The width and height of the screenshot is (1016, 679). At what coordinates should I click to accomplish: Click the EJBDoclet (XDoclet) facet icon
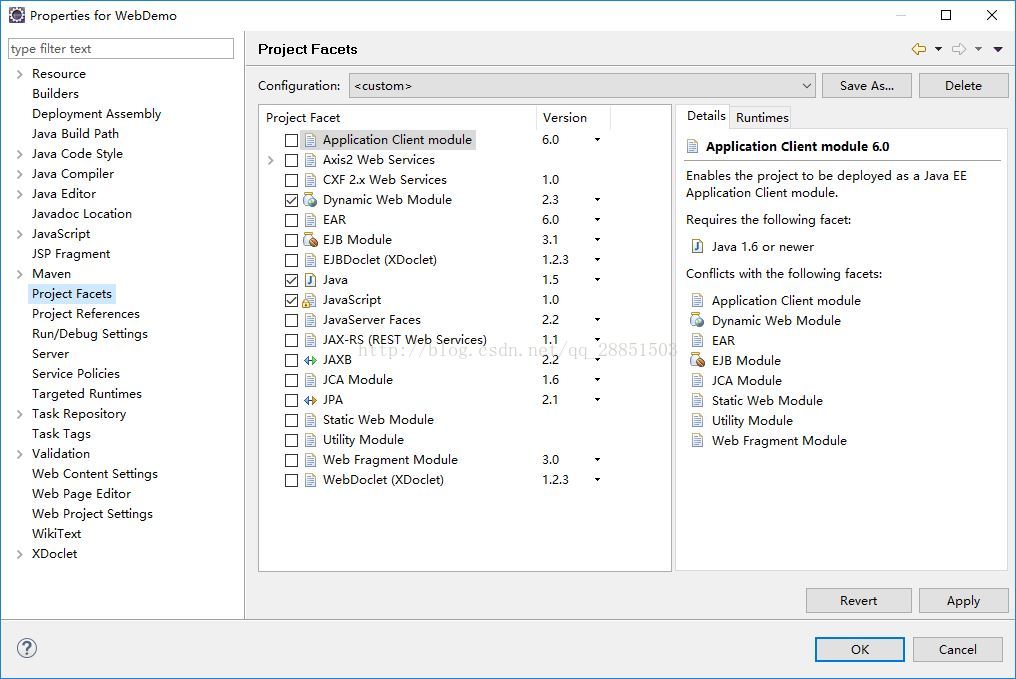(310, 260)
